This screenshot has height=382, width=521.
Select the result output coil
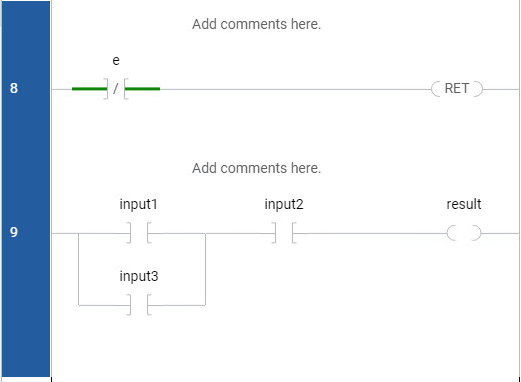[x=464, y=233]
